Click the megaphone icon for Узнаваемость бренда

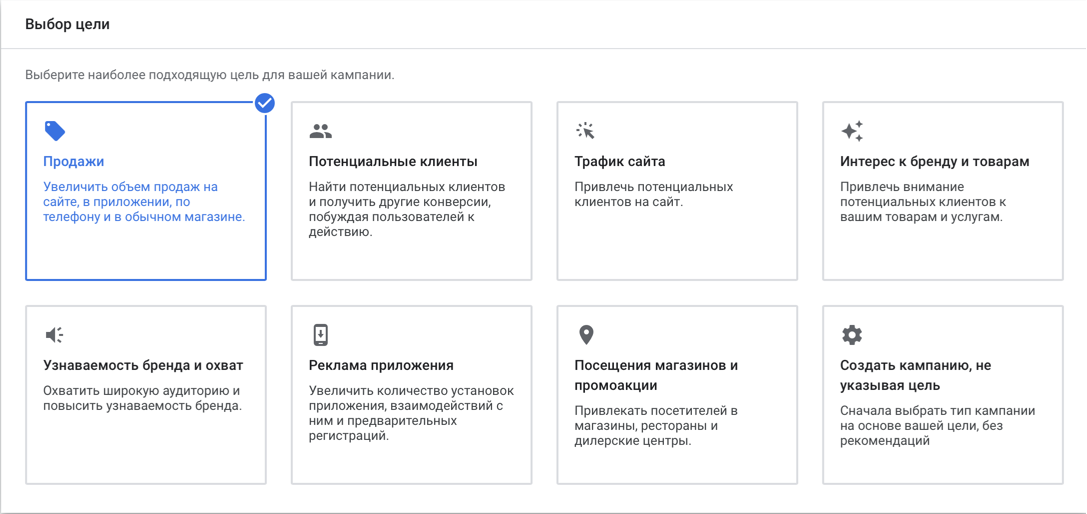tap(54, 335)
